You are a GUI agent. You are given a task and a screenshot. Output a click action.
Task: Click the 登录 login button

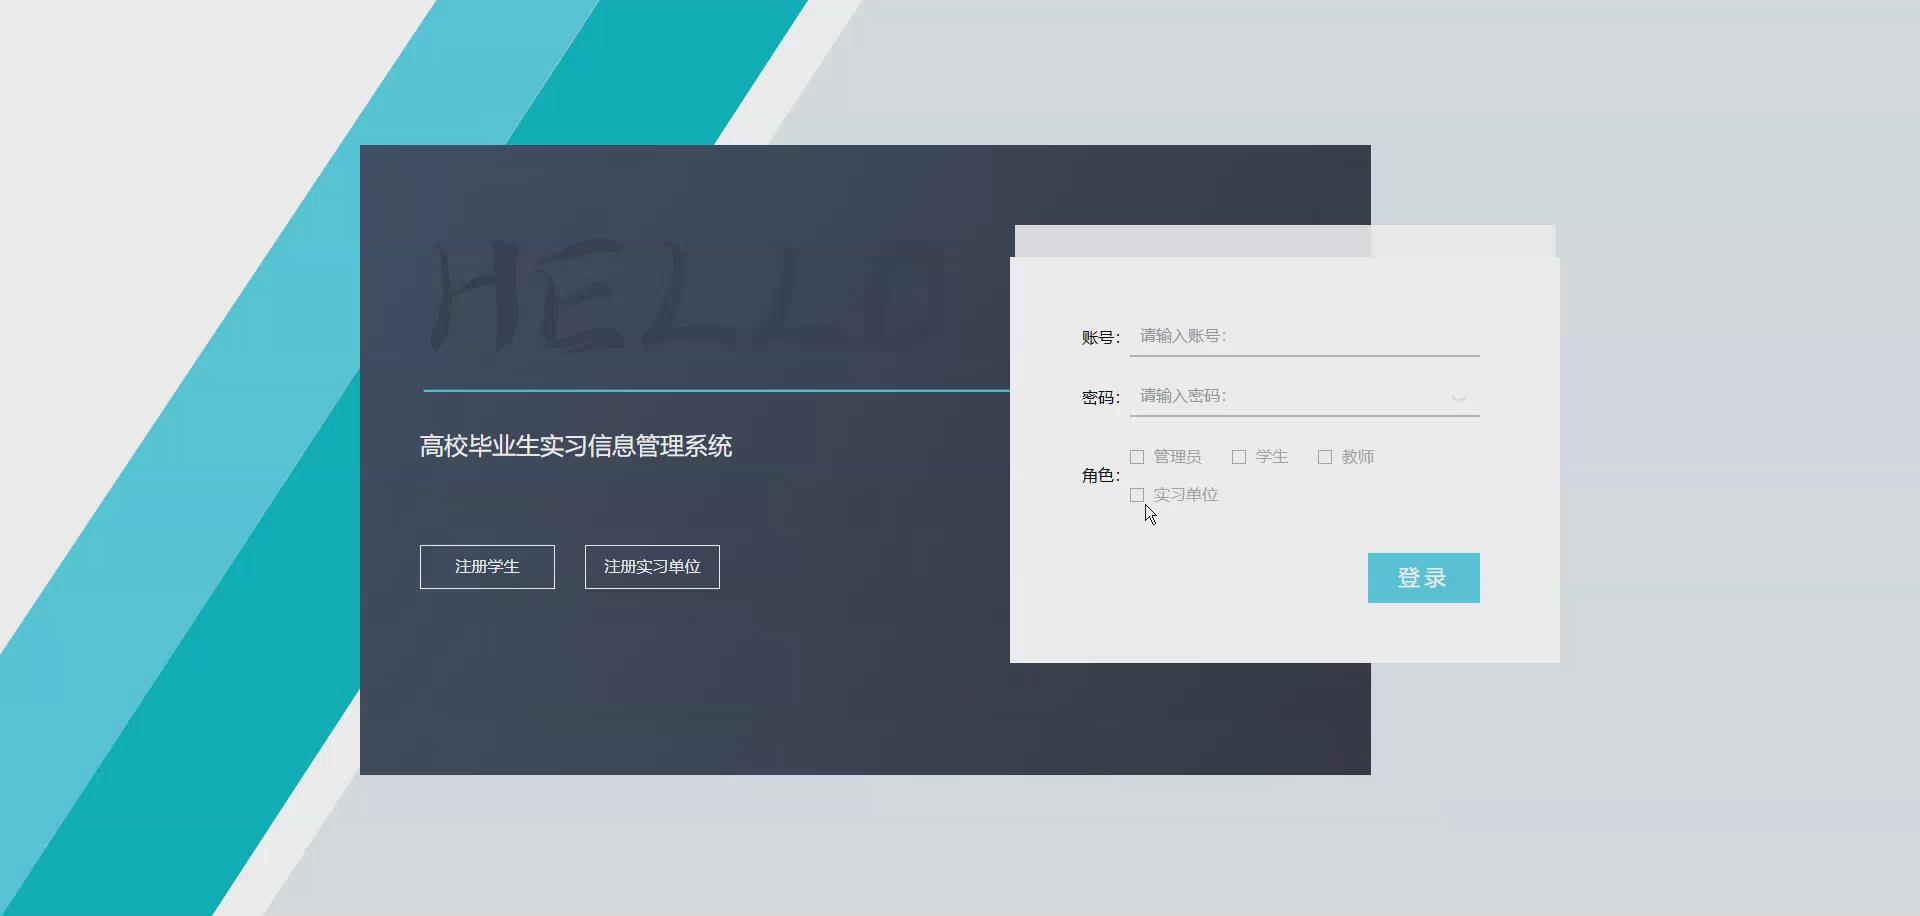tap(1423, 578)
